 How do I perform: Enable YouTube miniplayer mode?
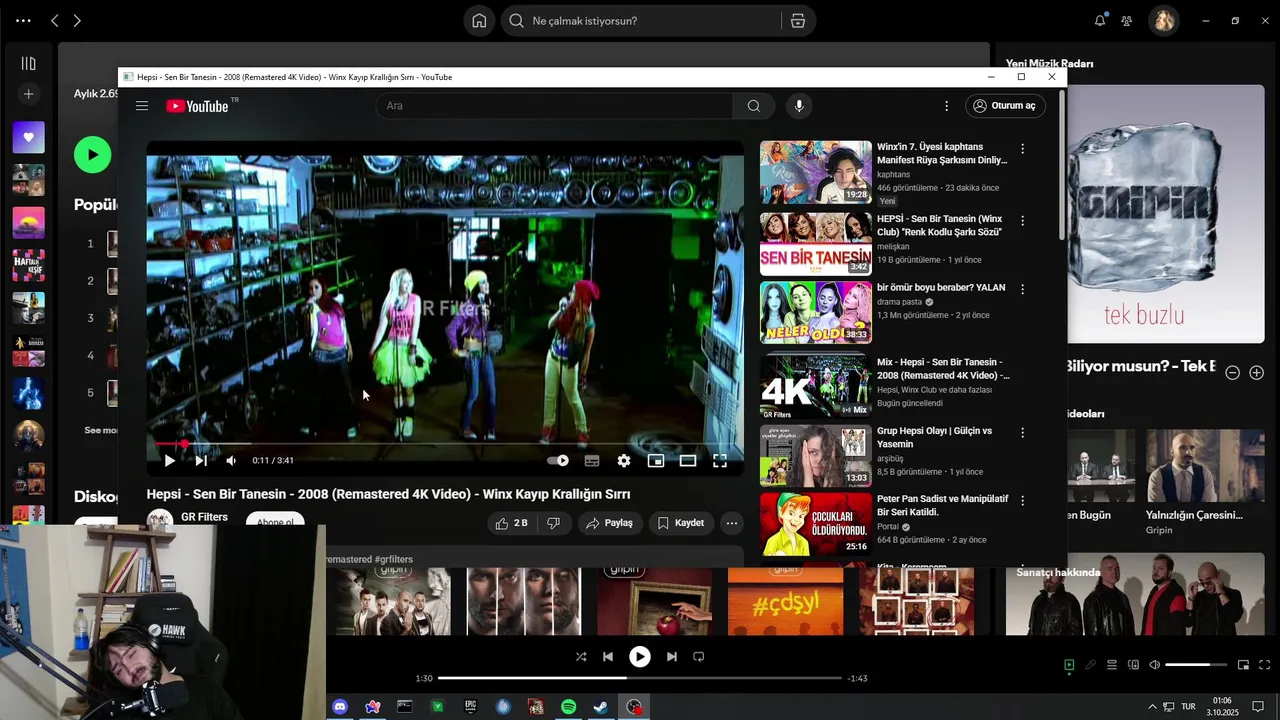(x=656, y=461)
